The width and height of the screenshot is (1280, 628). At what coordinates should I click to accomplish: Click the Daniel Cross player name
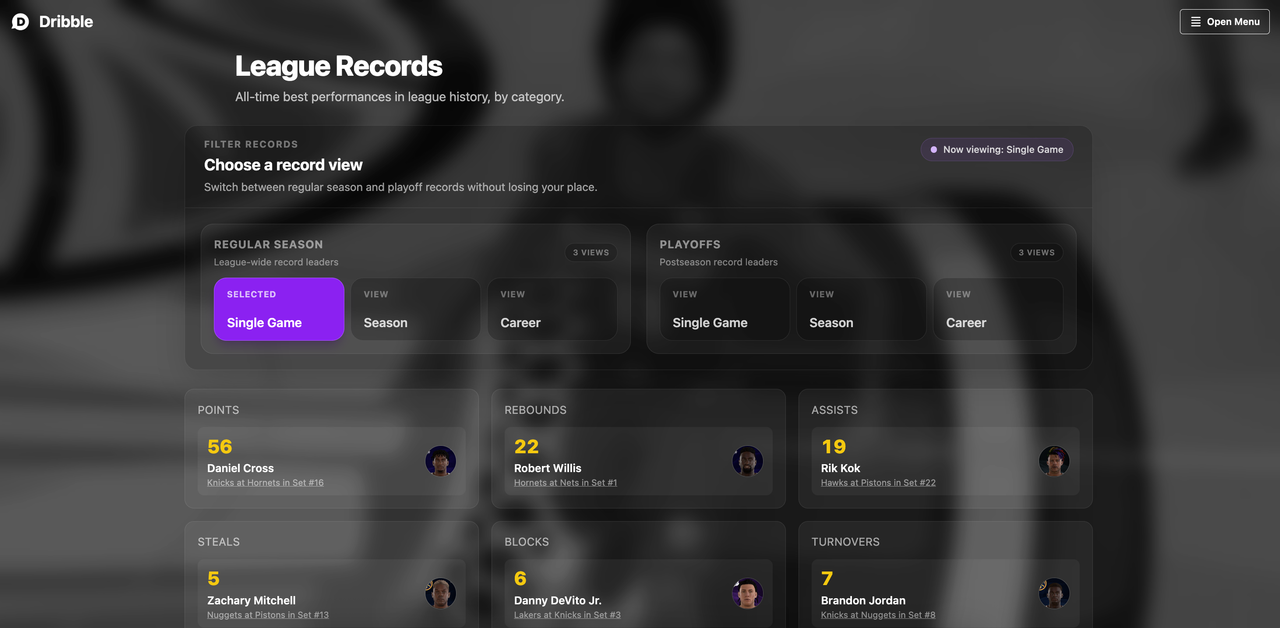(240, 468)
